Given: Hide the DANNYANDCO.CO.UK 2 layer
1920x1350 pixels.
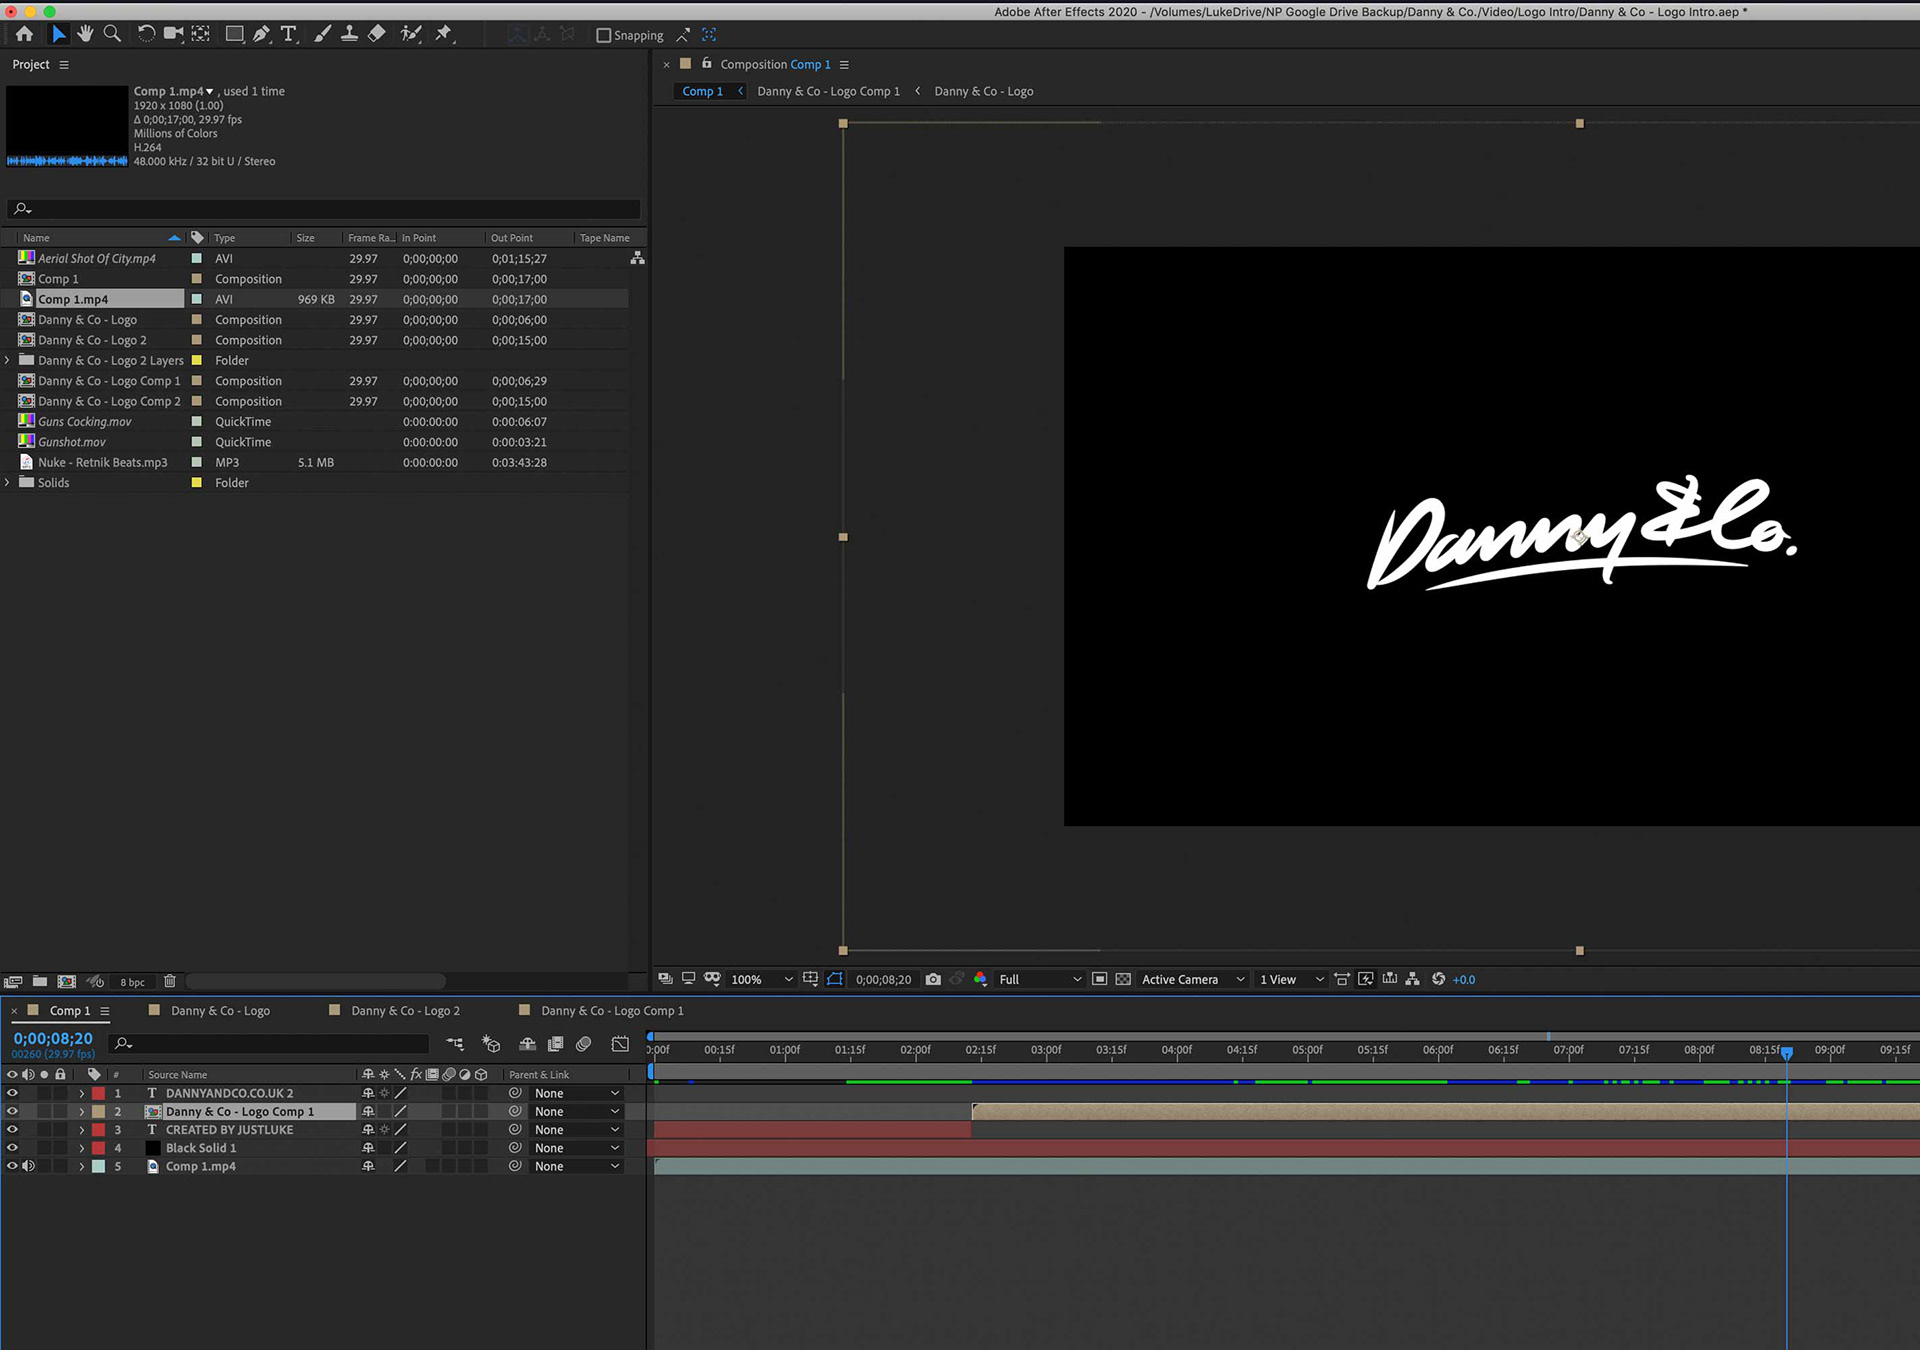Looking at the screenshot, I should [x=12, y=1093].
